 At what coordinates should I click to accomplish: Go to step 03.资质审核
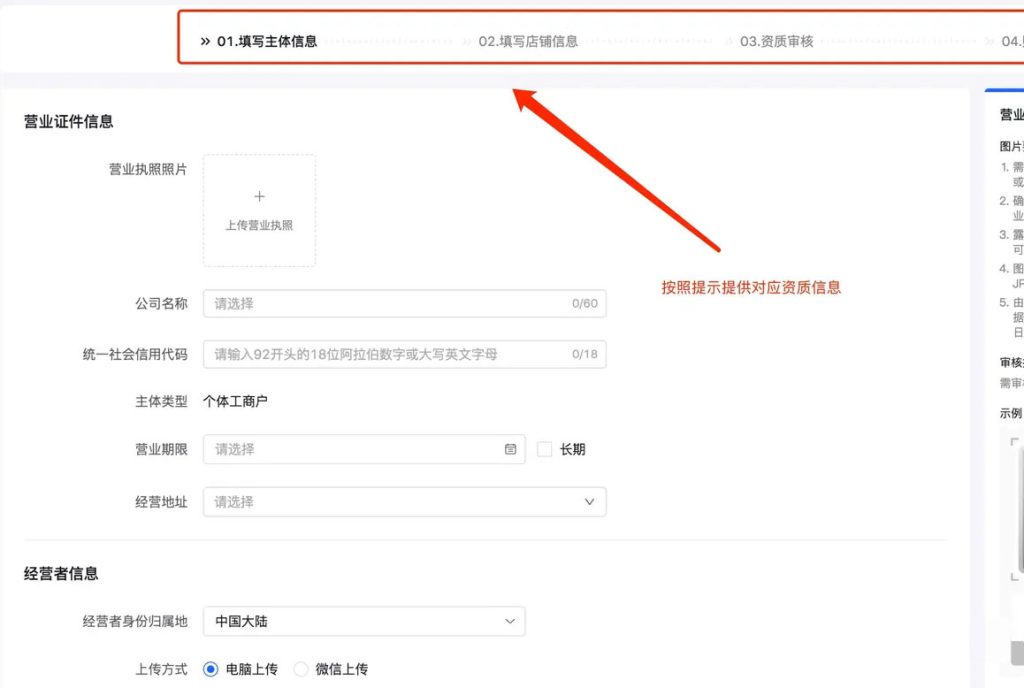click(777, 42)
